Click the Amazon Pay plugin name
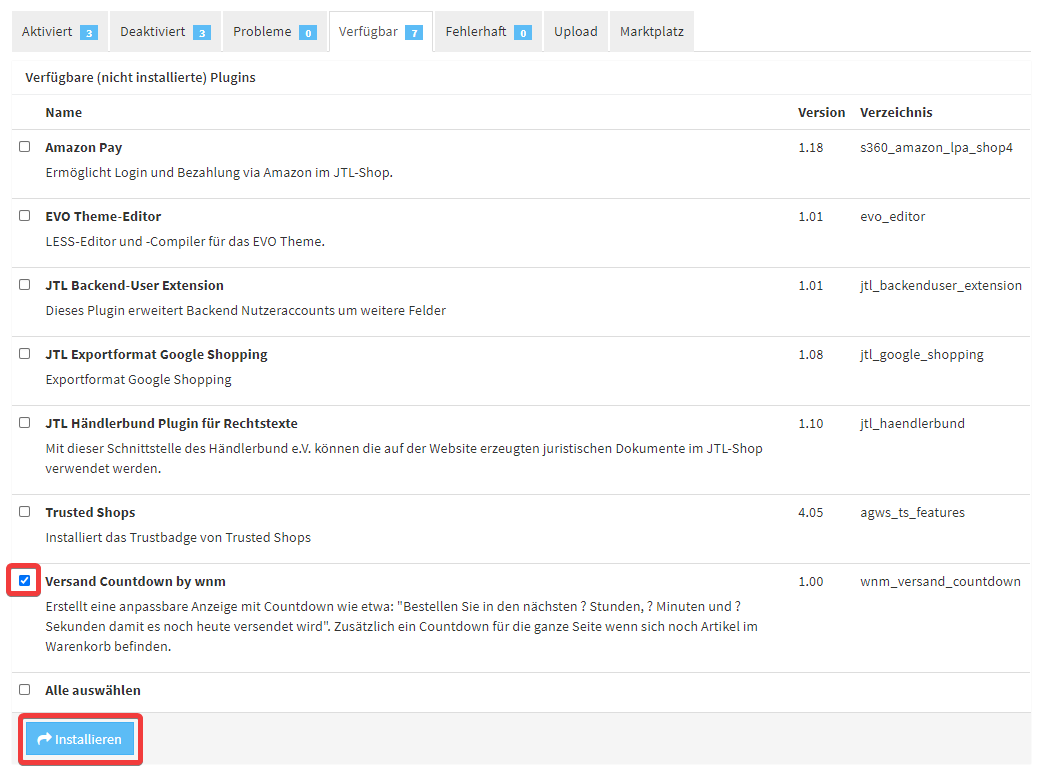Image resolution: width=1051 pixels, height=777 pixels. pyautogui.click(x=84, y=147)
